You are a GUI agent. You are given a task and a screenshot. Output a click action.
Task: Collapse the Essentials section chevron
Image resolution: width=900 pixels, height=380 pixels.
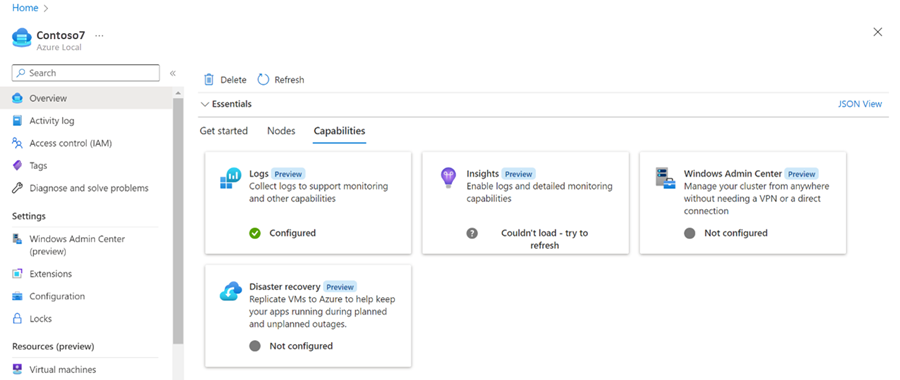(x=205, y=104)
